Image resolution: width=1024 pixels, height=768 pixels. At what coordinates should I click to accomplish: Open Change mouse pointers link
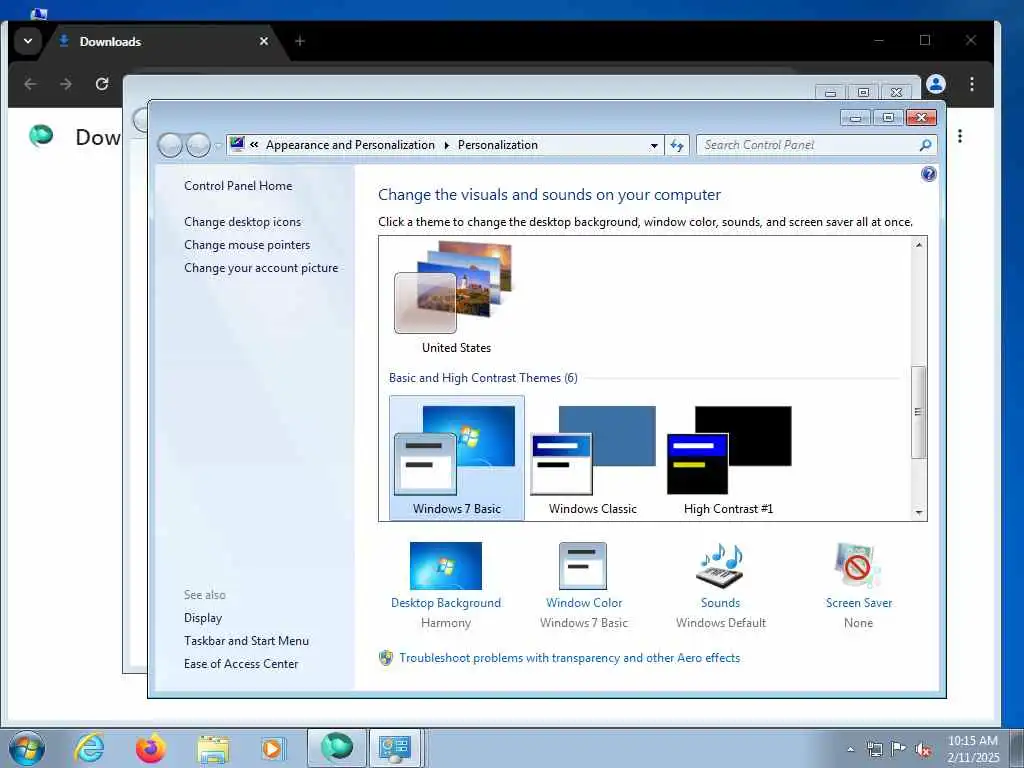click(x=247, y=244)
